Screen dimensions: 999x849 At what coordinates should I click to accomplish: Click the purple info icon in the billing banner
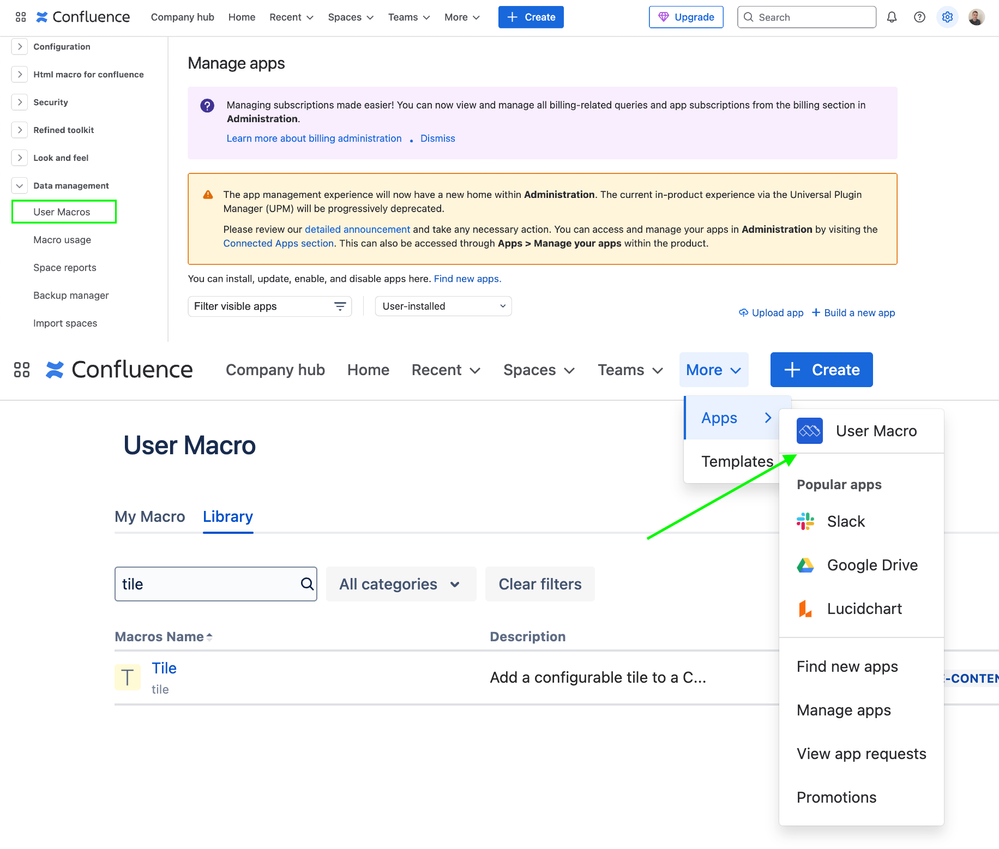coord(207,106)
